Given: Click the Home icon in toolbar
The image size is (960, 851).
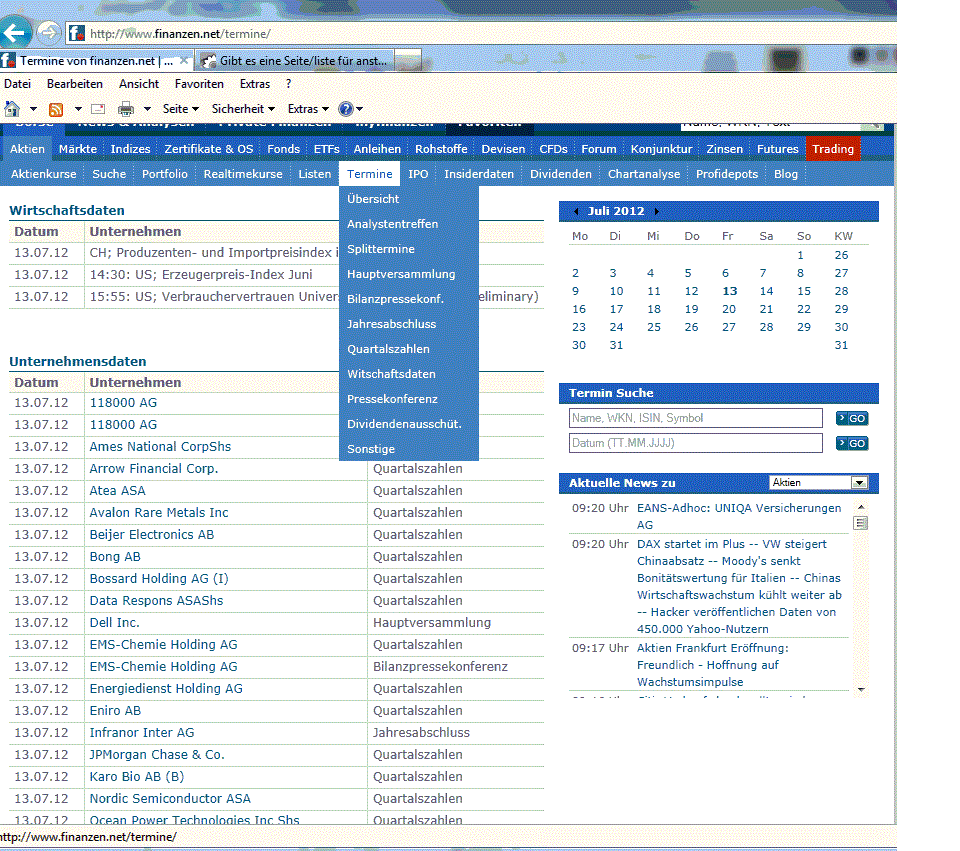Looking at the screenshot, I should point(12,108).
